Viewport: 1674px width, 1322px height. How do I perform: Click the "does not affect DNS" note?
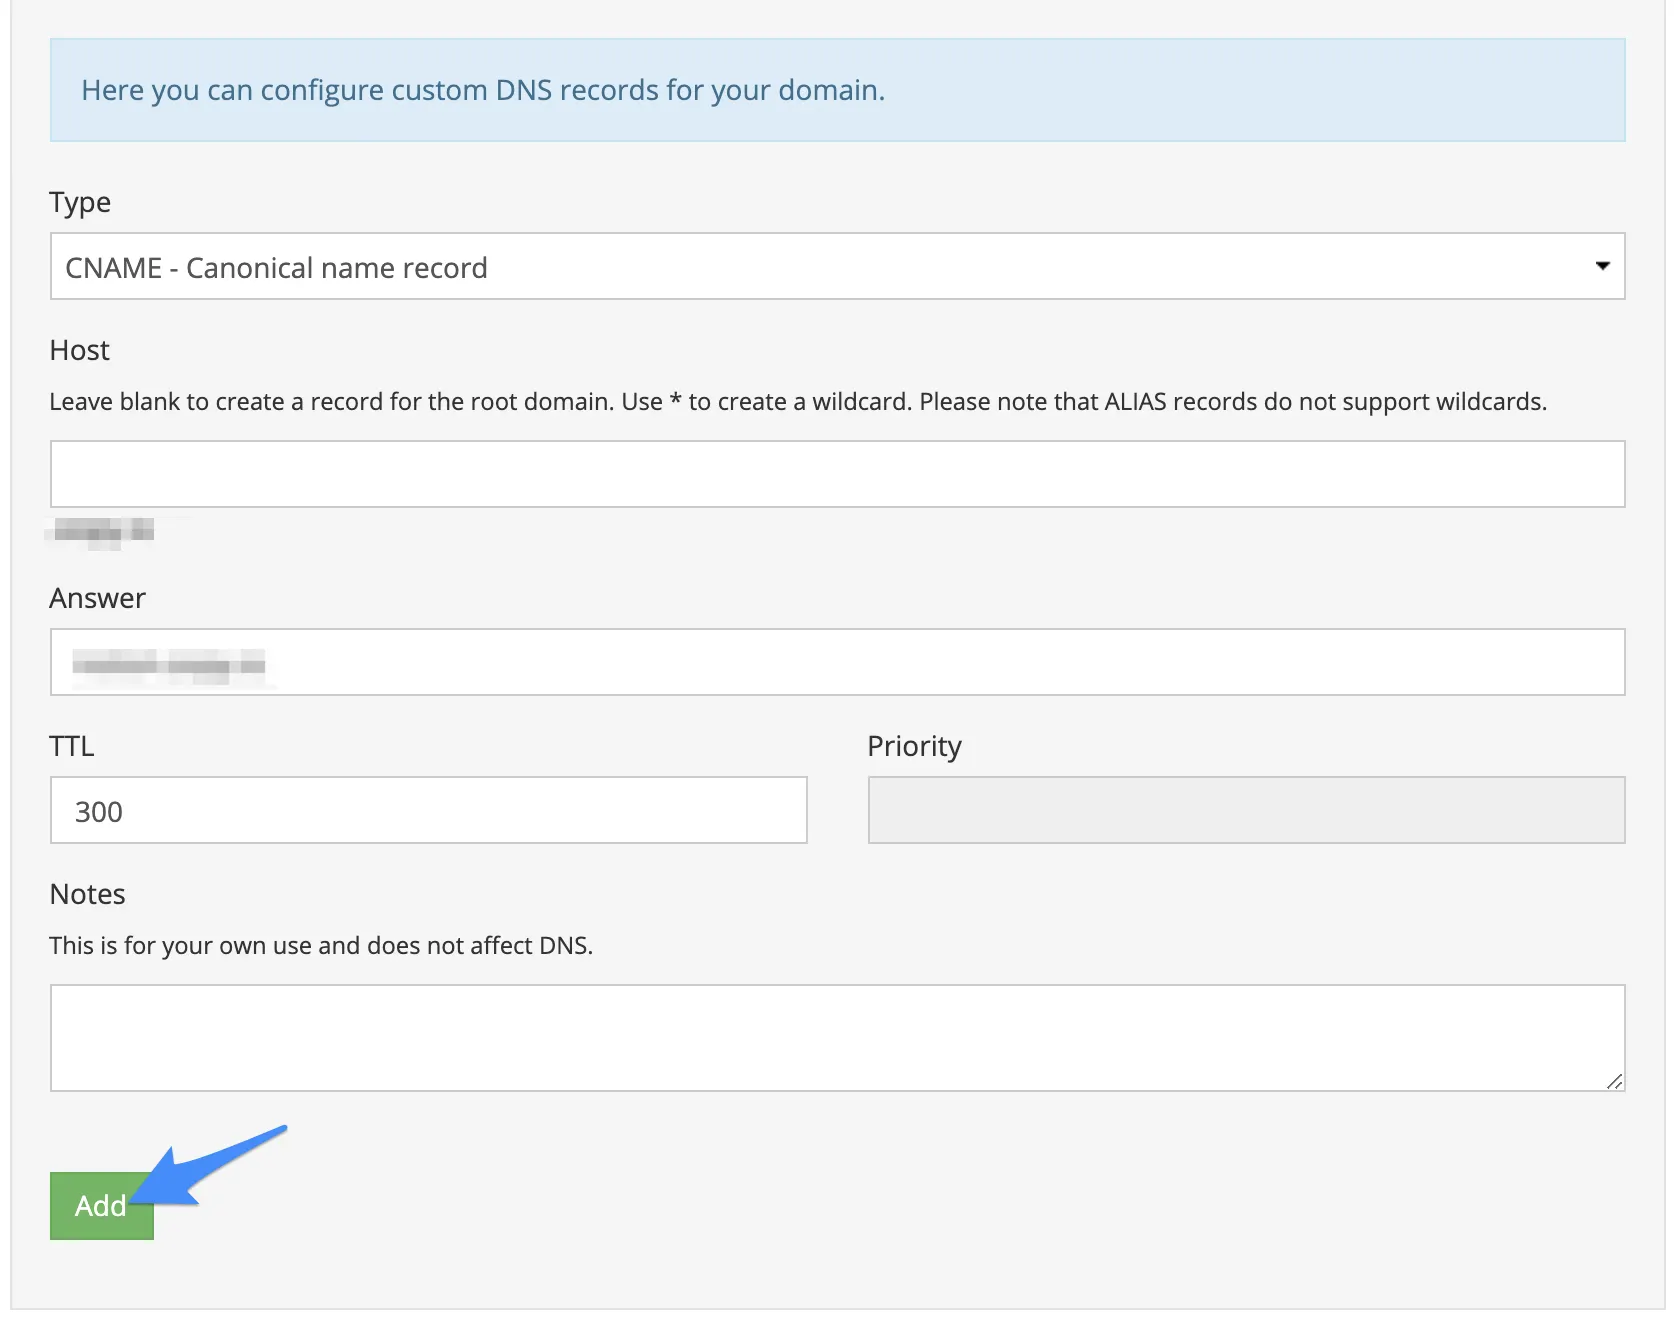click(x=321, y=946)
